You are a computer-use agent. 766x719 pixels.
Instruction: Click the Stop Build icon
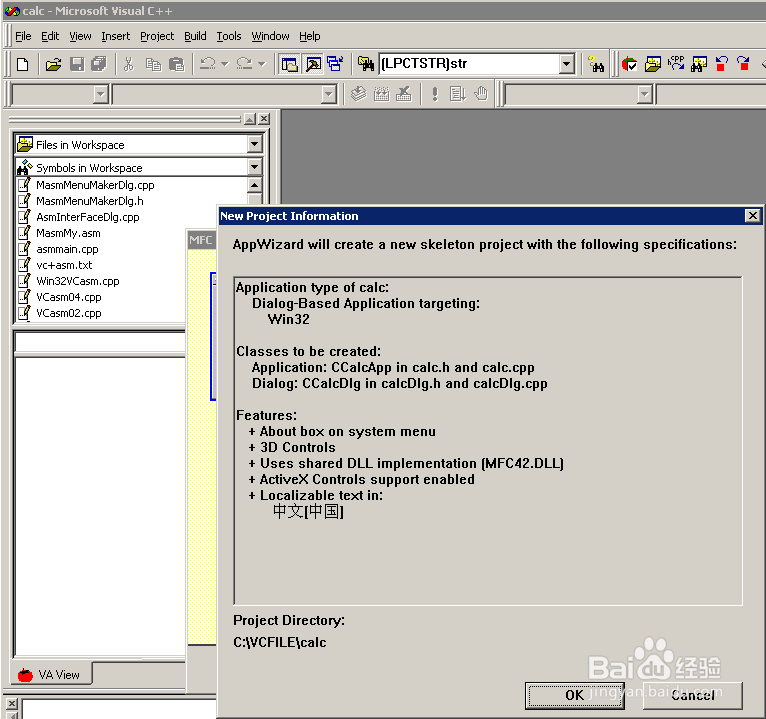pos(404,94)
